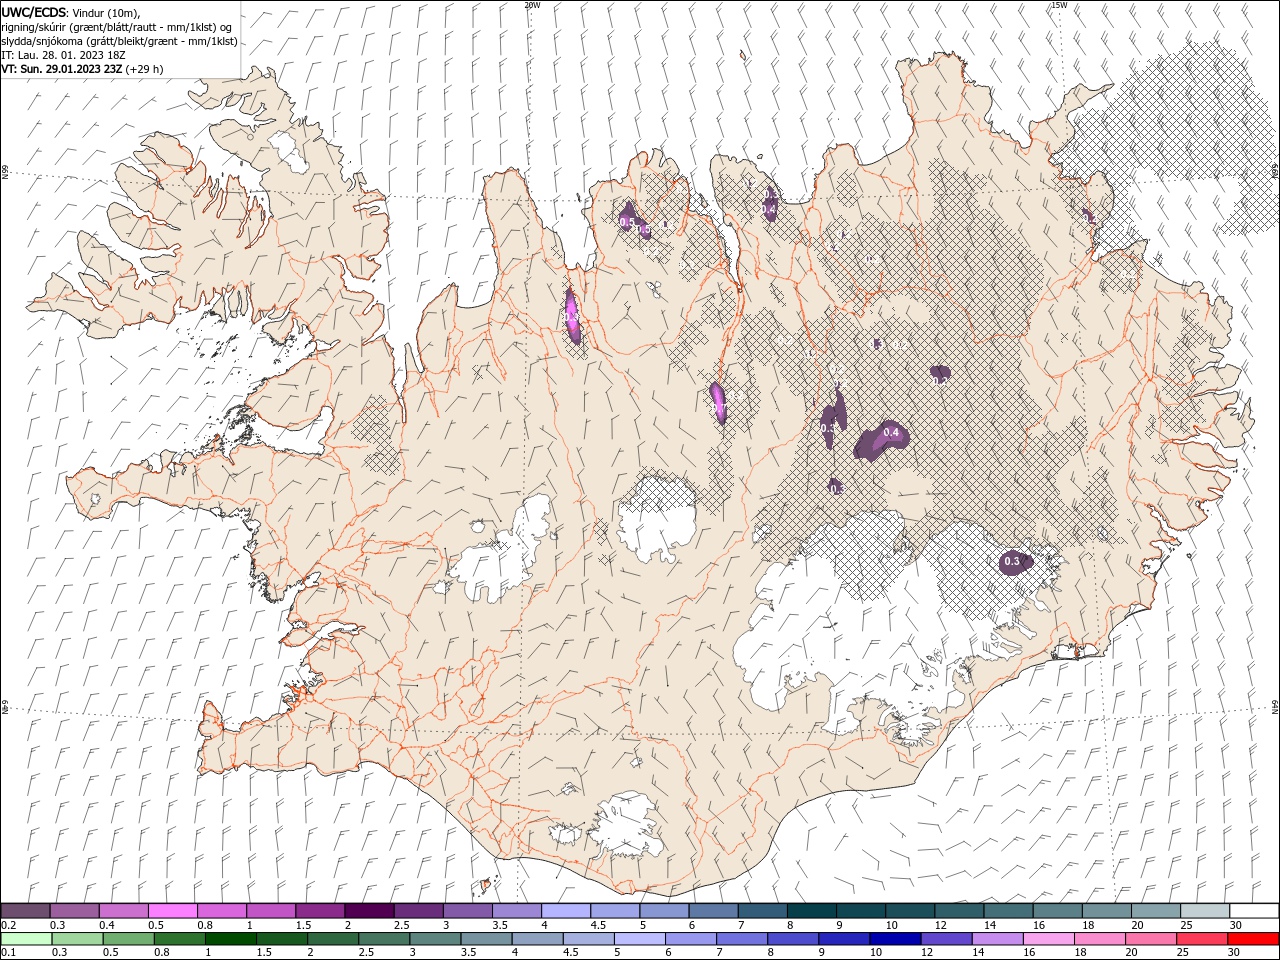Pick the bright pink 0.5 swatch in purple legend

point(172,911)
